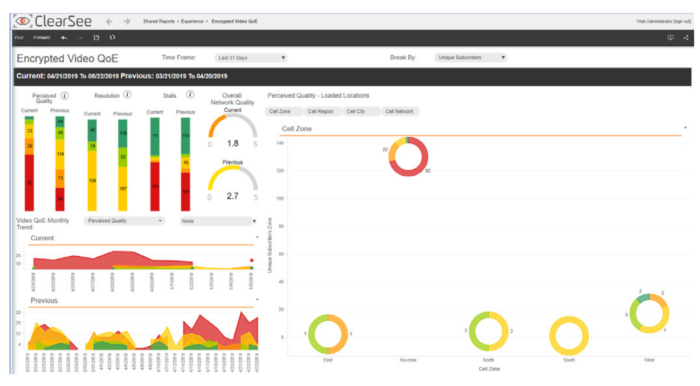The height and width of the screenshot is (386, 700).
Task: Click the redo arrow in dark toolbar
Action: click(x=80, y=38)
